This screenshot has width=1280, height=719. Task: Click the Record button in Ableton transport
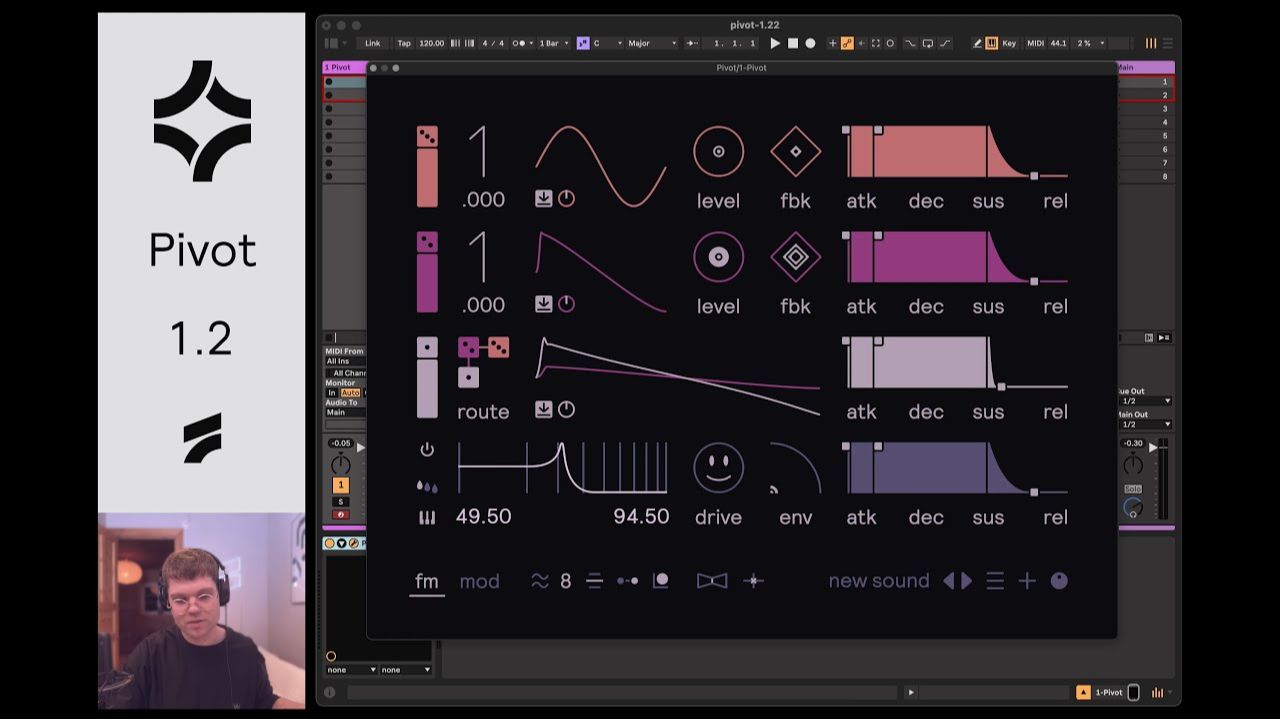click(811, 43)
